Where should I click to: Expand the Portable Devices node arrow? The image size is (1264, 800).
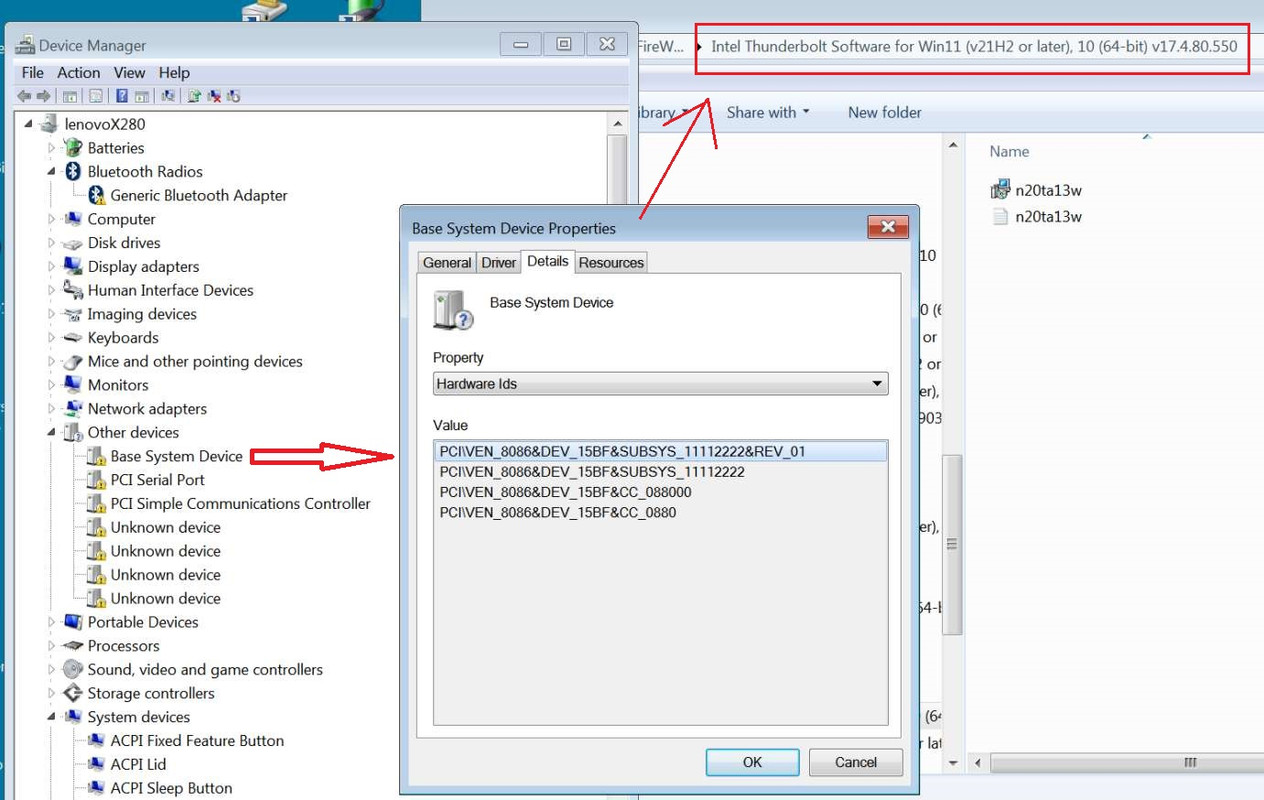tap(52, 622)
